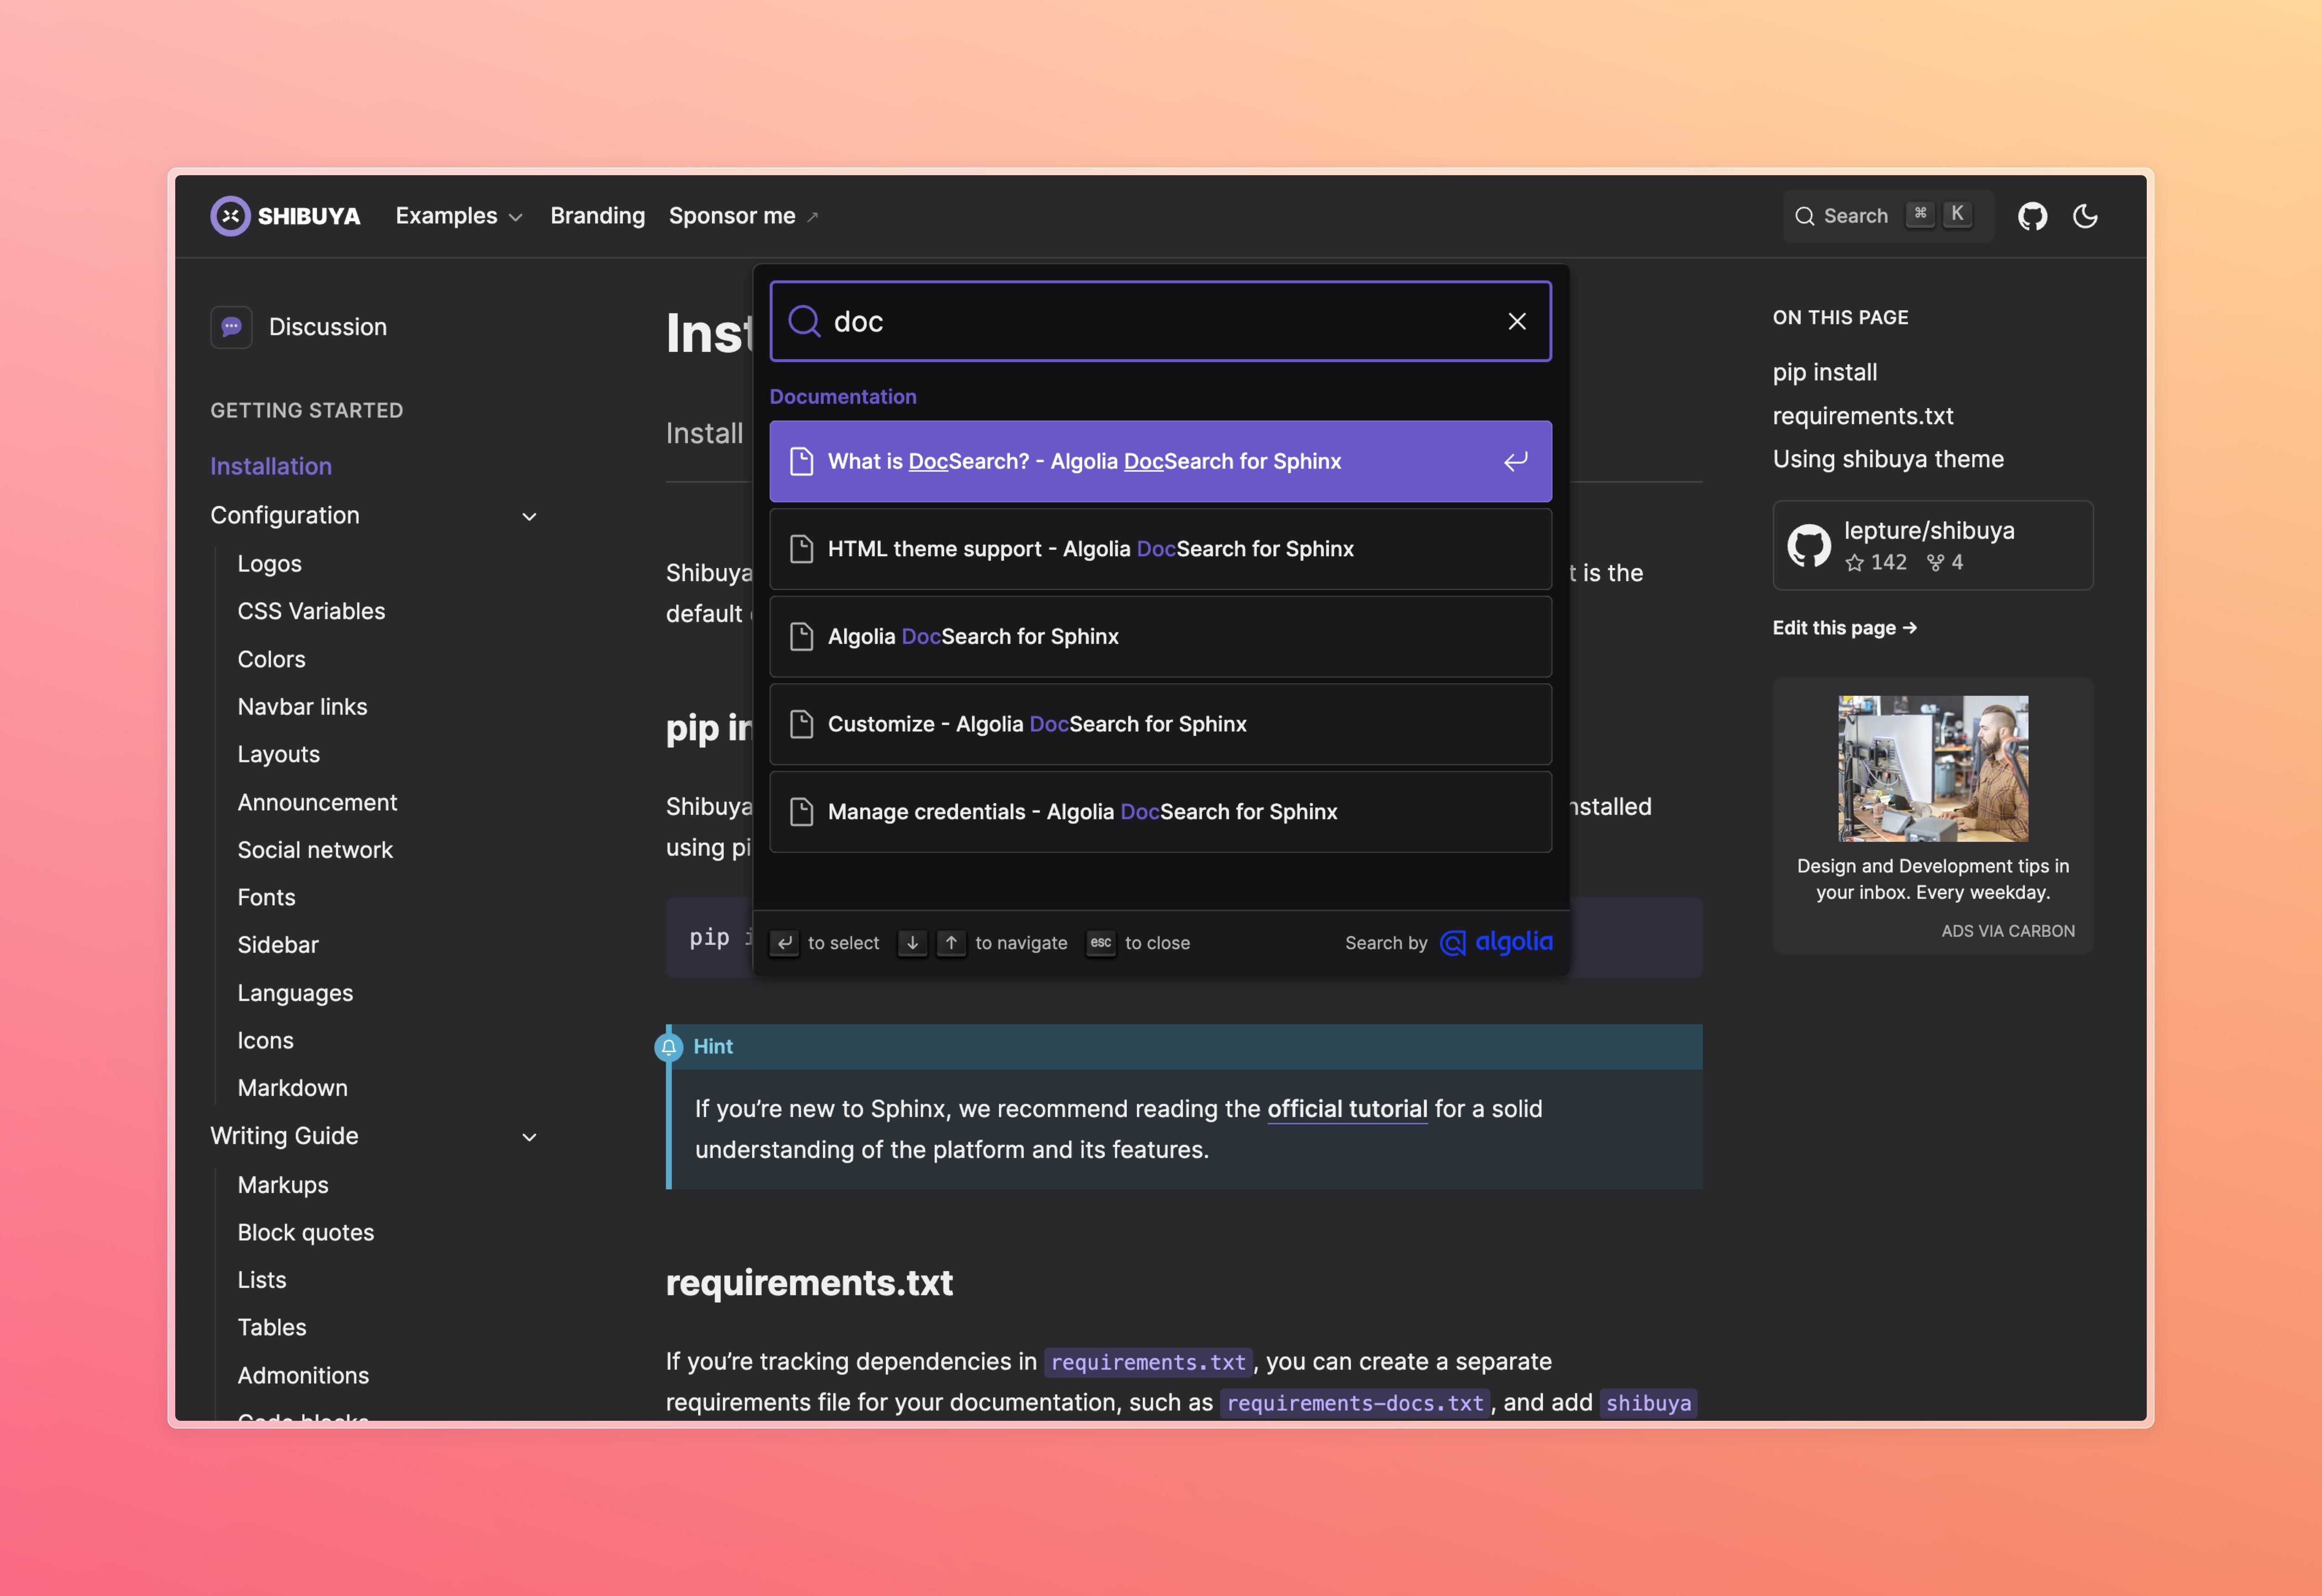Click document icon of 'Manage credentials' result
The image size is (2322, 1596).
pyautogui.click(x=801, y=812)
